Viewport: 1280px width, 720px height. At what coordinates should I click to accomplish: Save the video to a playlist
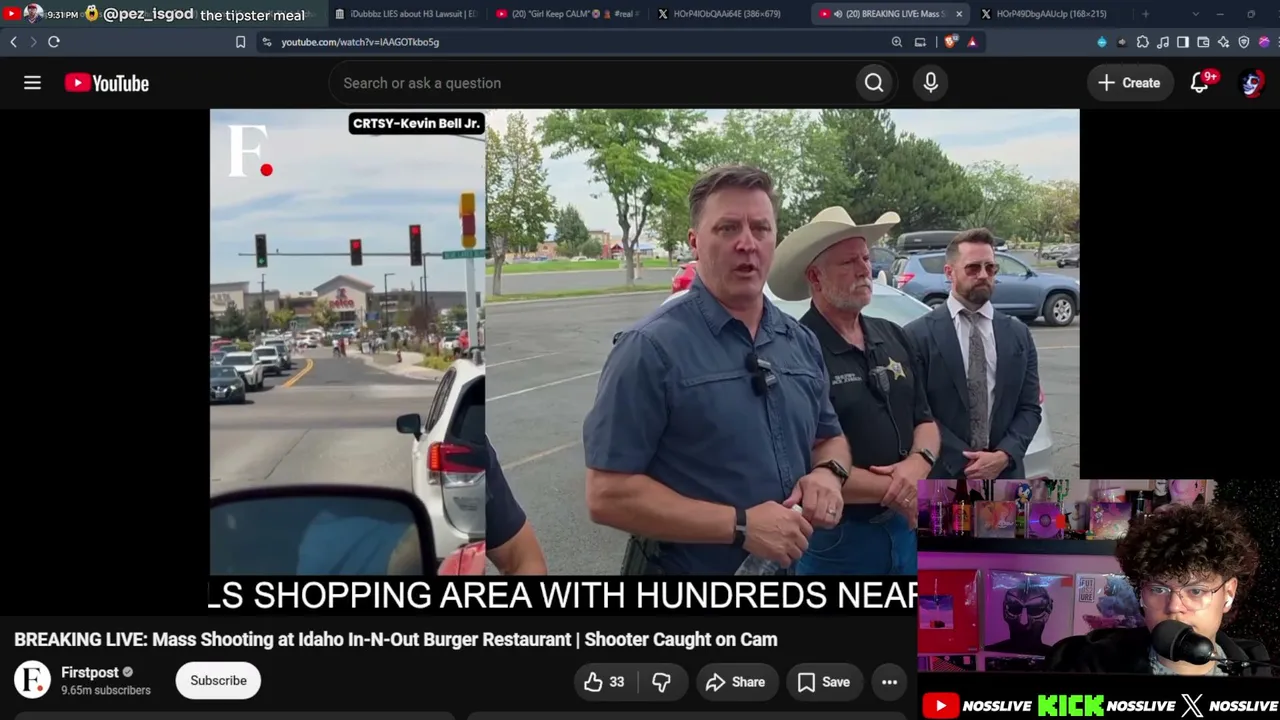(x=824, y=682)
